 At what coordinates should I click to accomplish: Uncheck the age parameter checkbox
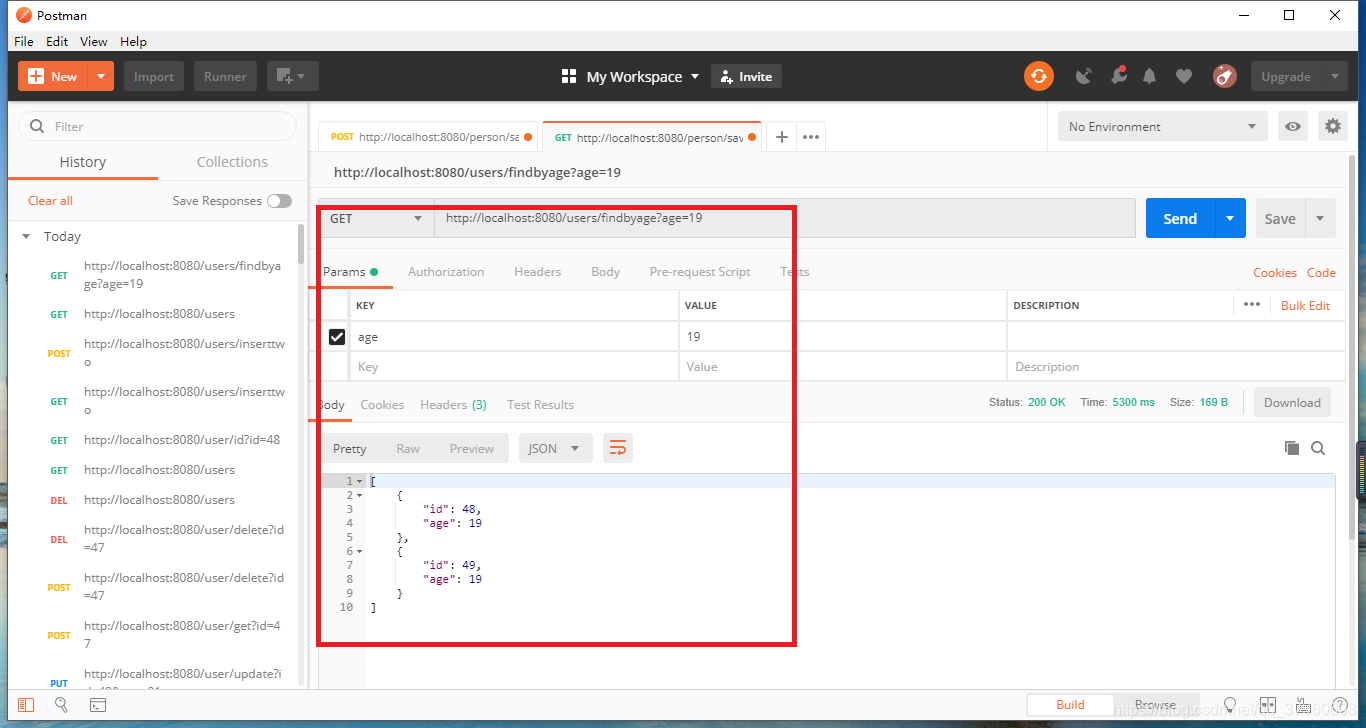[x=337, y=337]
